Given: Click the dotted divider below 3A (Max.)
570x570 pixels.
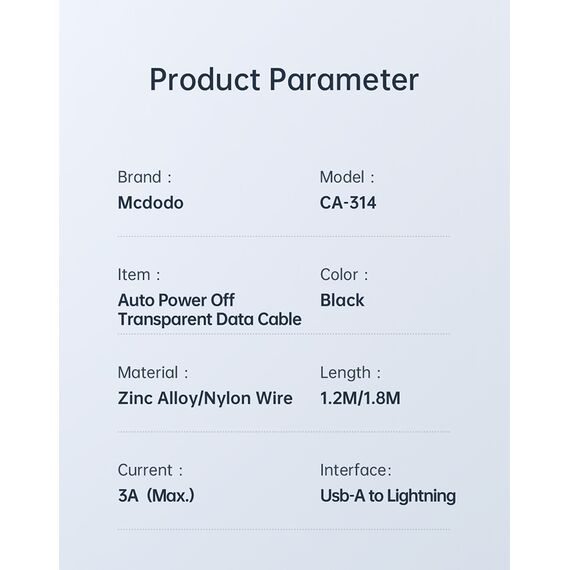Looking at the screenshot, I should pos(284,530).
